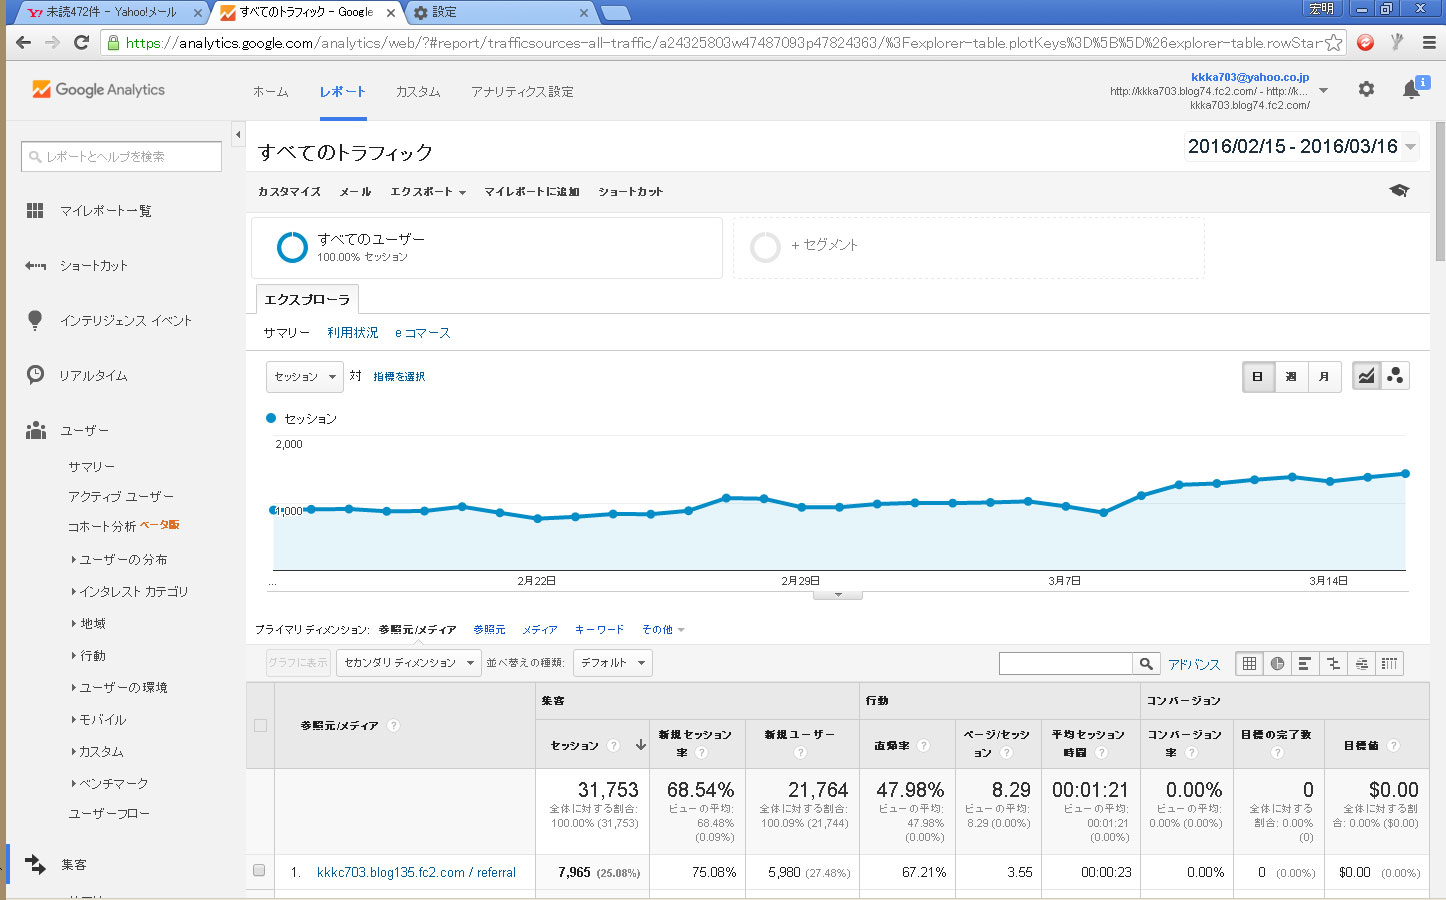This screenshot has height=900, width=1446.
Task: Expand the chart bottom collapse handle
Action: (x=838, y=595)
